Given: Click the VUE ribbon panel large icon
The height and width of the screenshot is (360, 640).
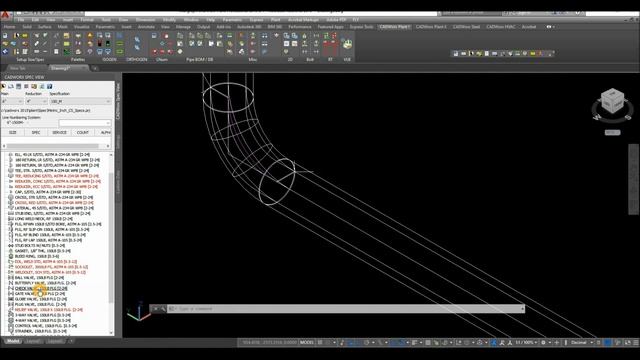Looking at the screenshot, I should click(347, 44).
